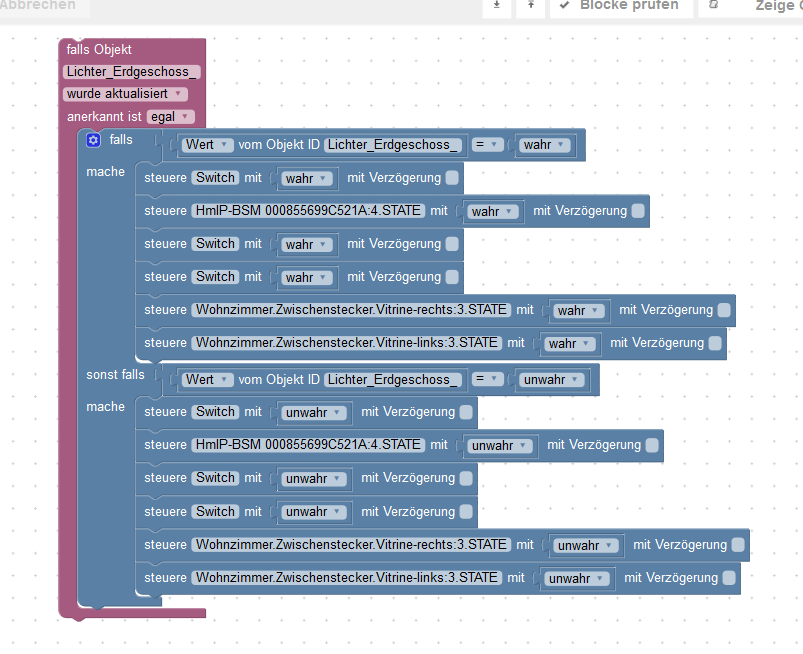803x654 pixels.
Task: Open the unwahr dropdown in the Vitrine-links row
Action: [577, 579]
